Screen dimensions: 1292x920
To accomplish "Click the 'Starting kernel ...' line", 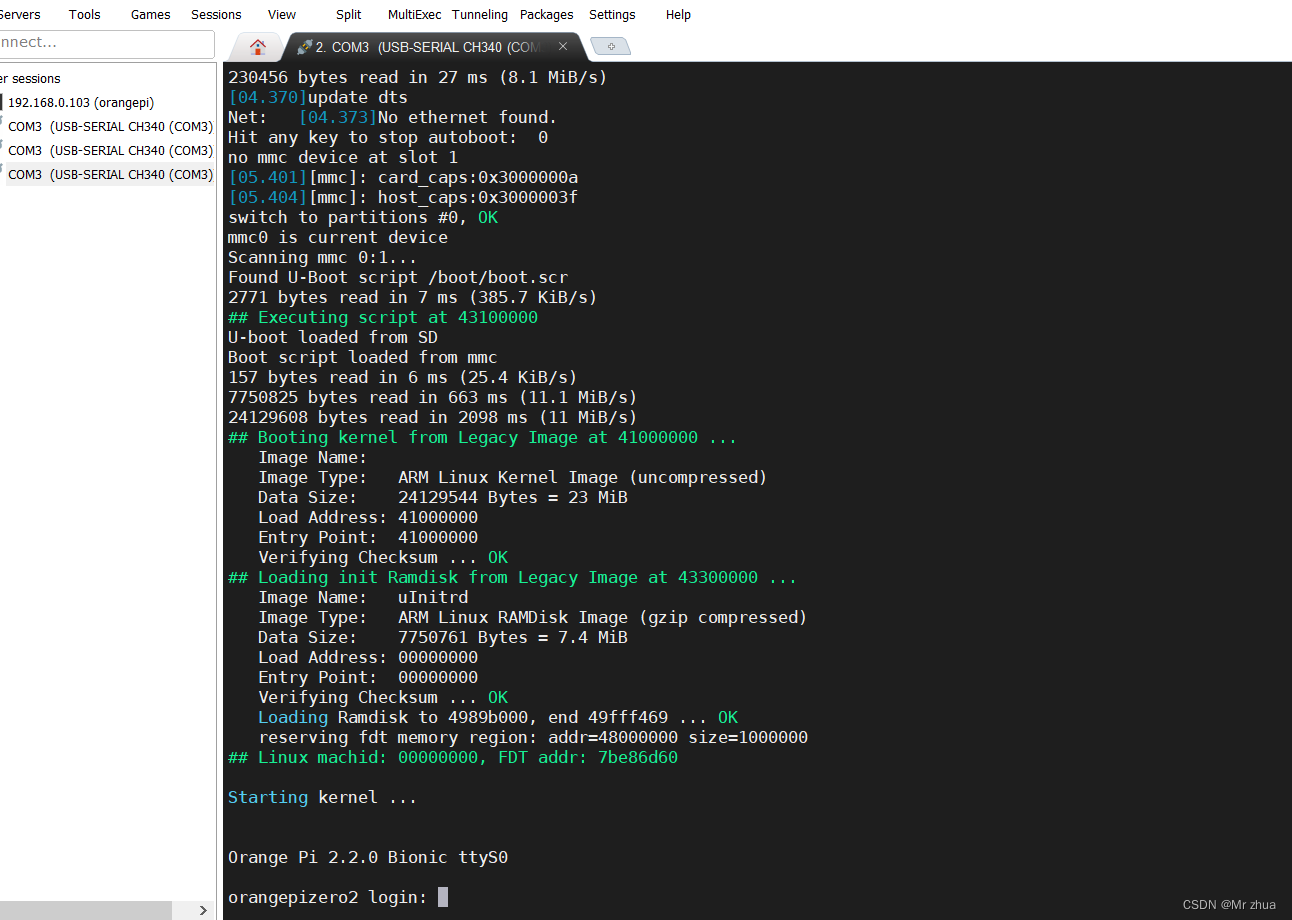I will pos(322,797).
